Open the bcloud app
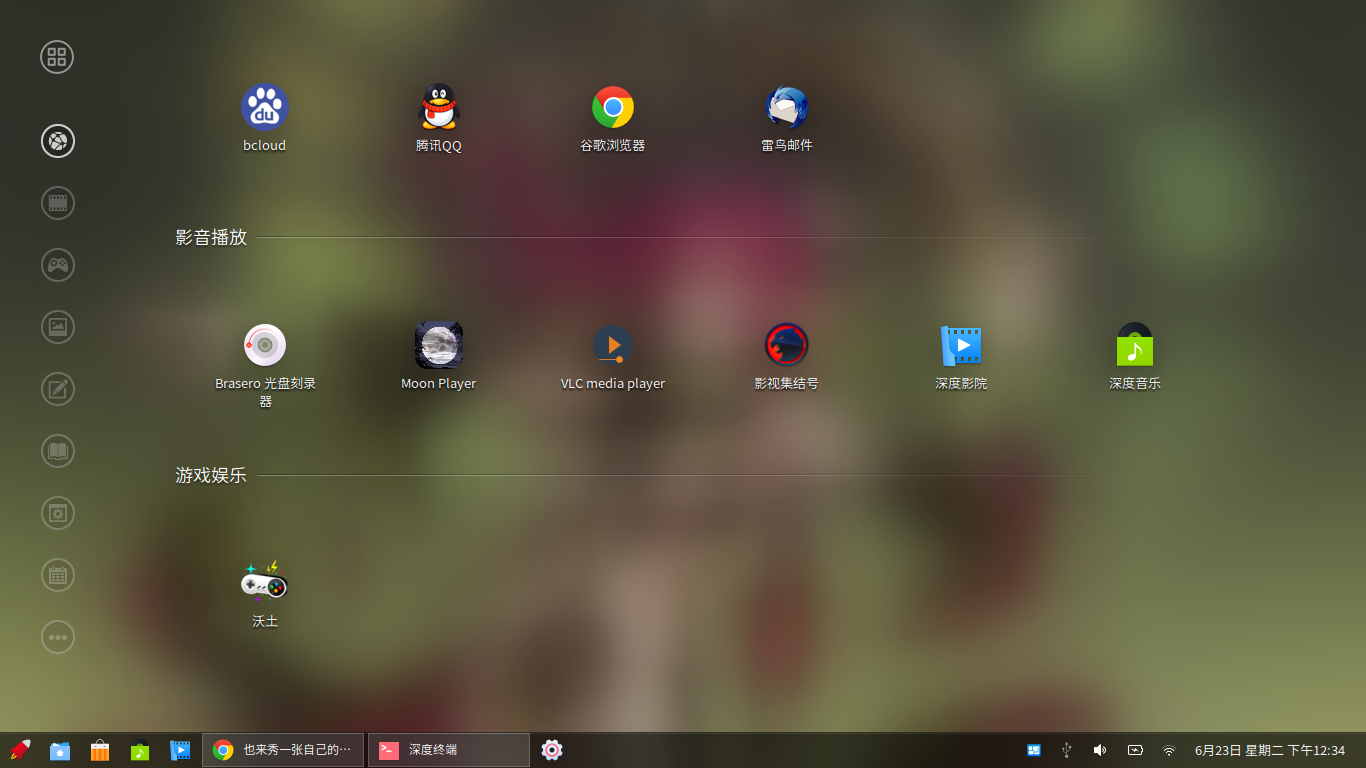This screenshot has width=1366, height=768. pos(265,108)
